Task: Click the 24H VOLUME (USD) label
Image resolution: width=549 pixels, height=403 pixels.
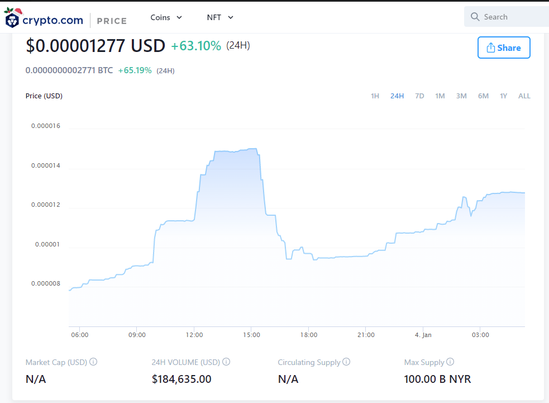Action: [x=186, y=362]
